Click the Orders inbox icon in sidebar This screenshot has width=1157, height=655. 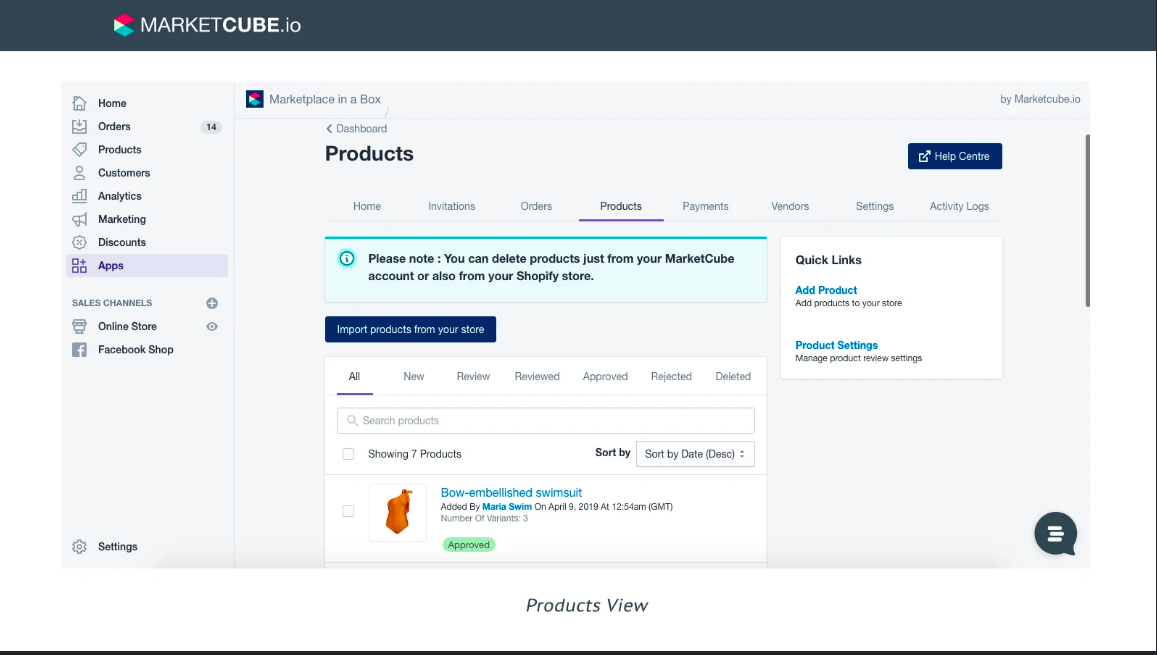(x=79, y=126)
